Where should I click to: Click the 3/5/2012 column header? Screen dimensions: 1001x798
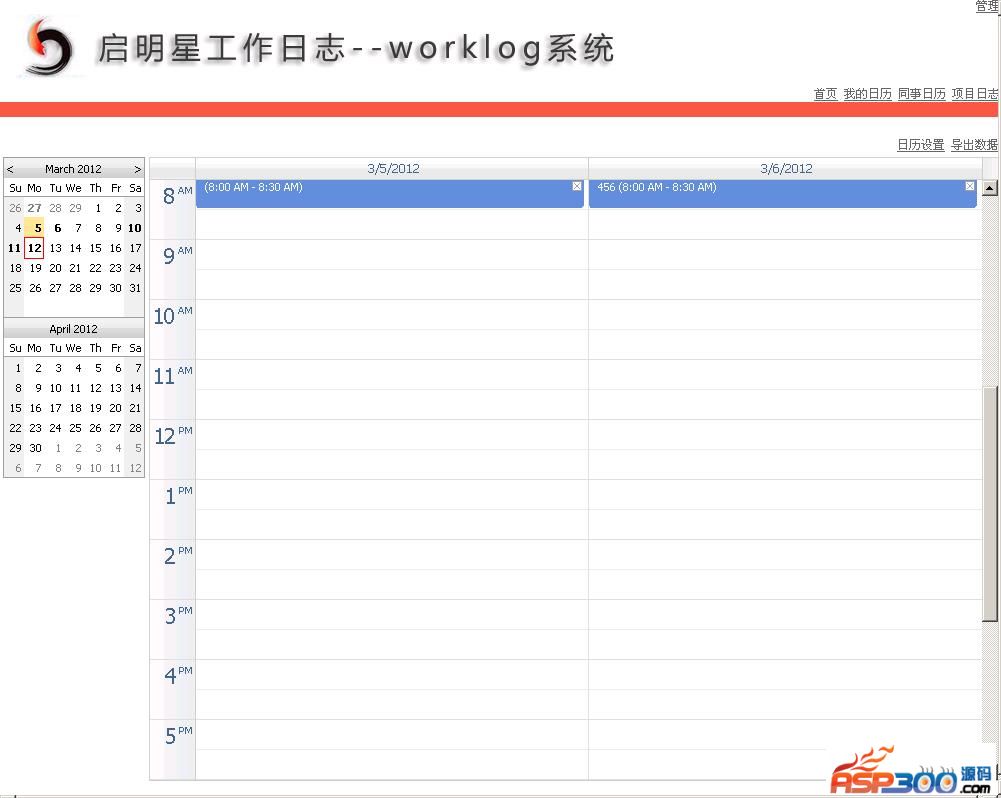393,169
